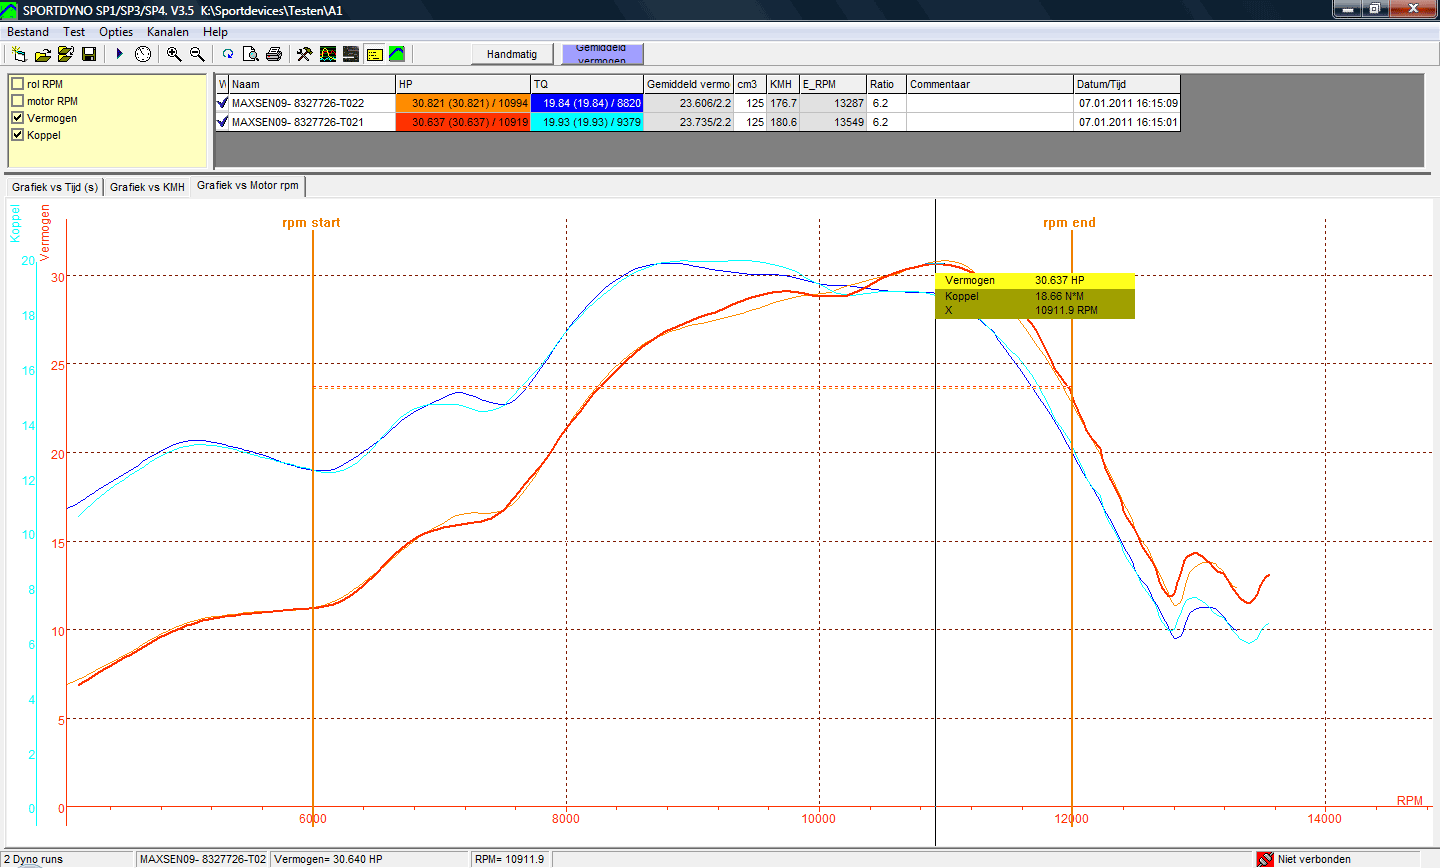1440x868 pixels.
Task: Click the zoom out magnifier icon
Action: click(197, 54)
